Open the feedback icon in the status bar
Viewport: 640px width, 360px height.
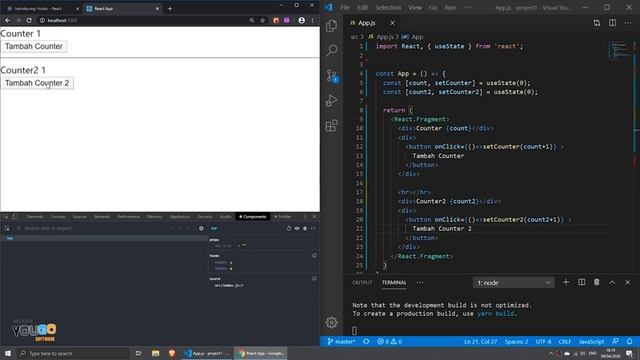click(616, 341)
